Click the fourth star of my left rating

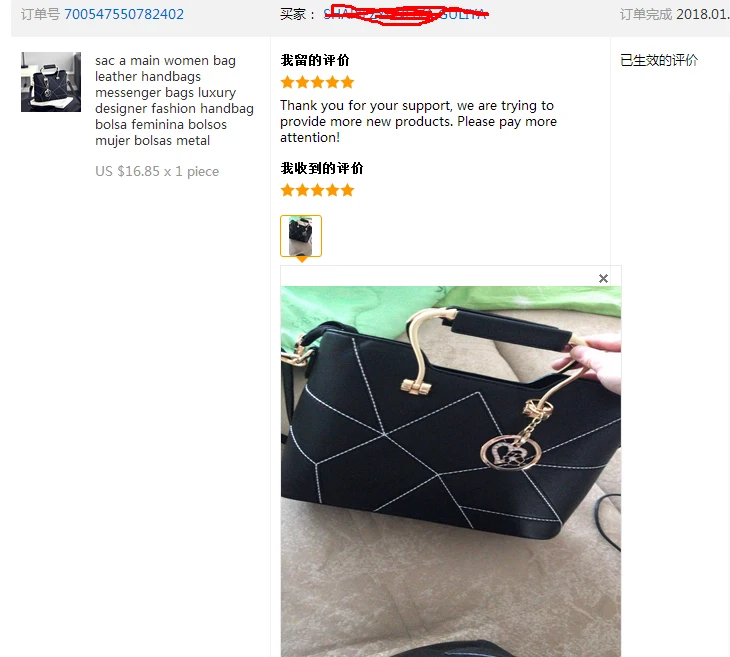(332, 82)
